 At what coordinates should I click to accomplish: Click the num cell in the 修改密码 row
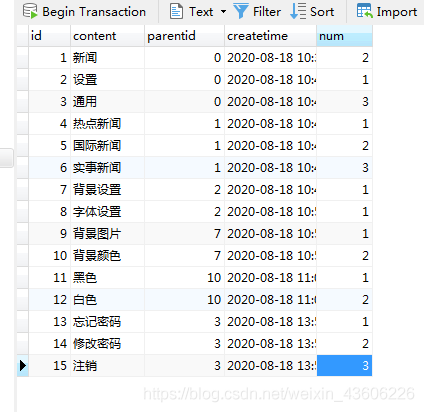344,344
